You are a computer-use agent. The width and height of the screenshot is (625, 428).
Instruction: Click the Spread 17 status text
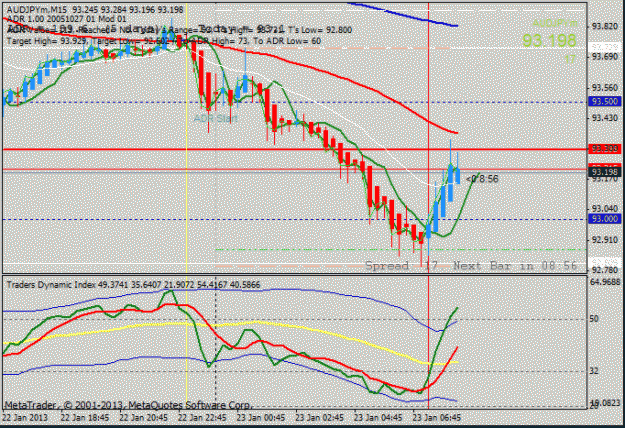(x=401, y=265)
